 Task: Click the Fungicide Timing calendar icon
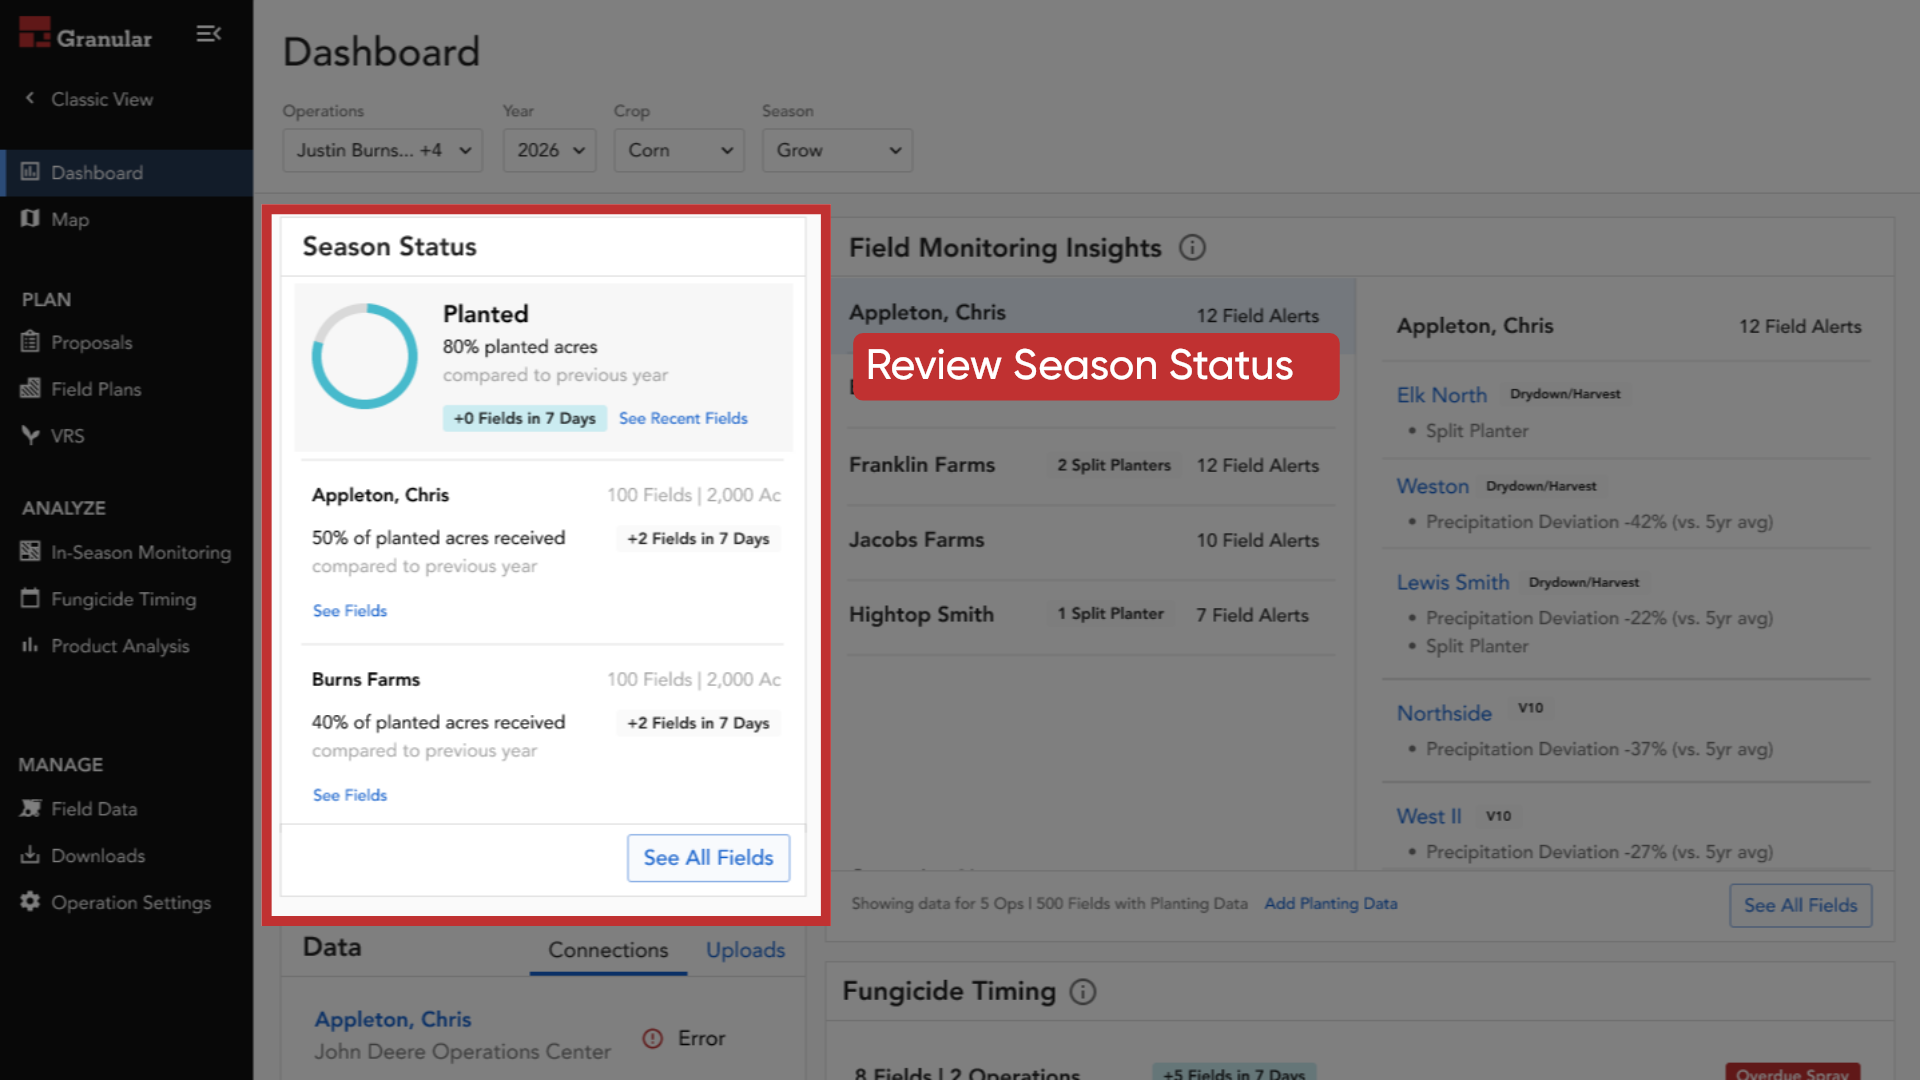point(30,598)
